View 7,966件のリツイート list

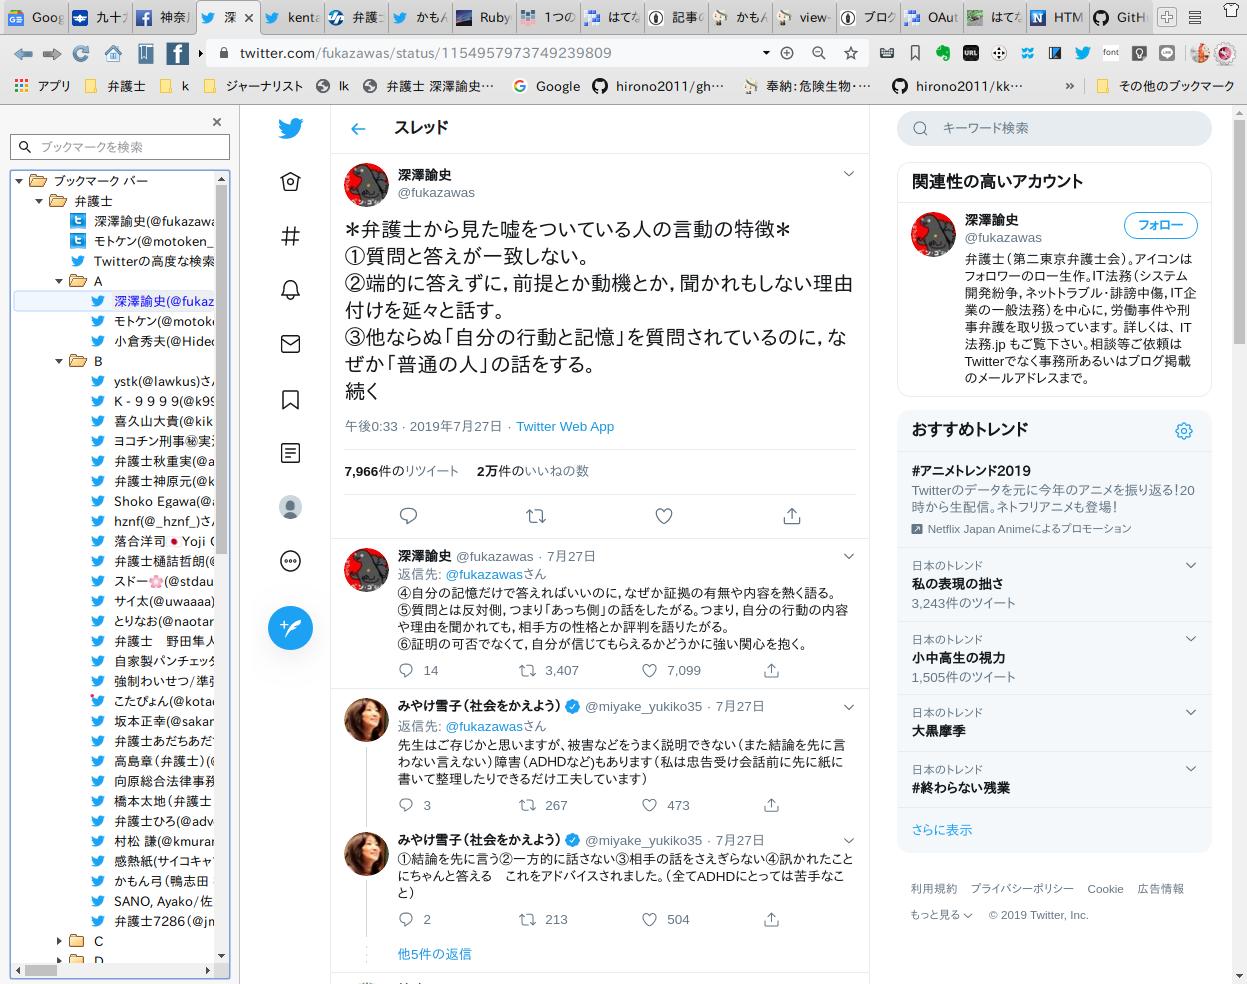pyautogui.click(x=401, y=471)
